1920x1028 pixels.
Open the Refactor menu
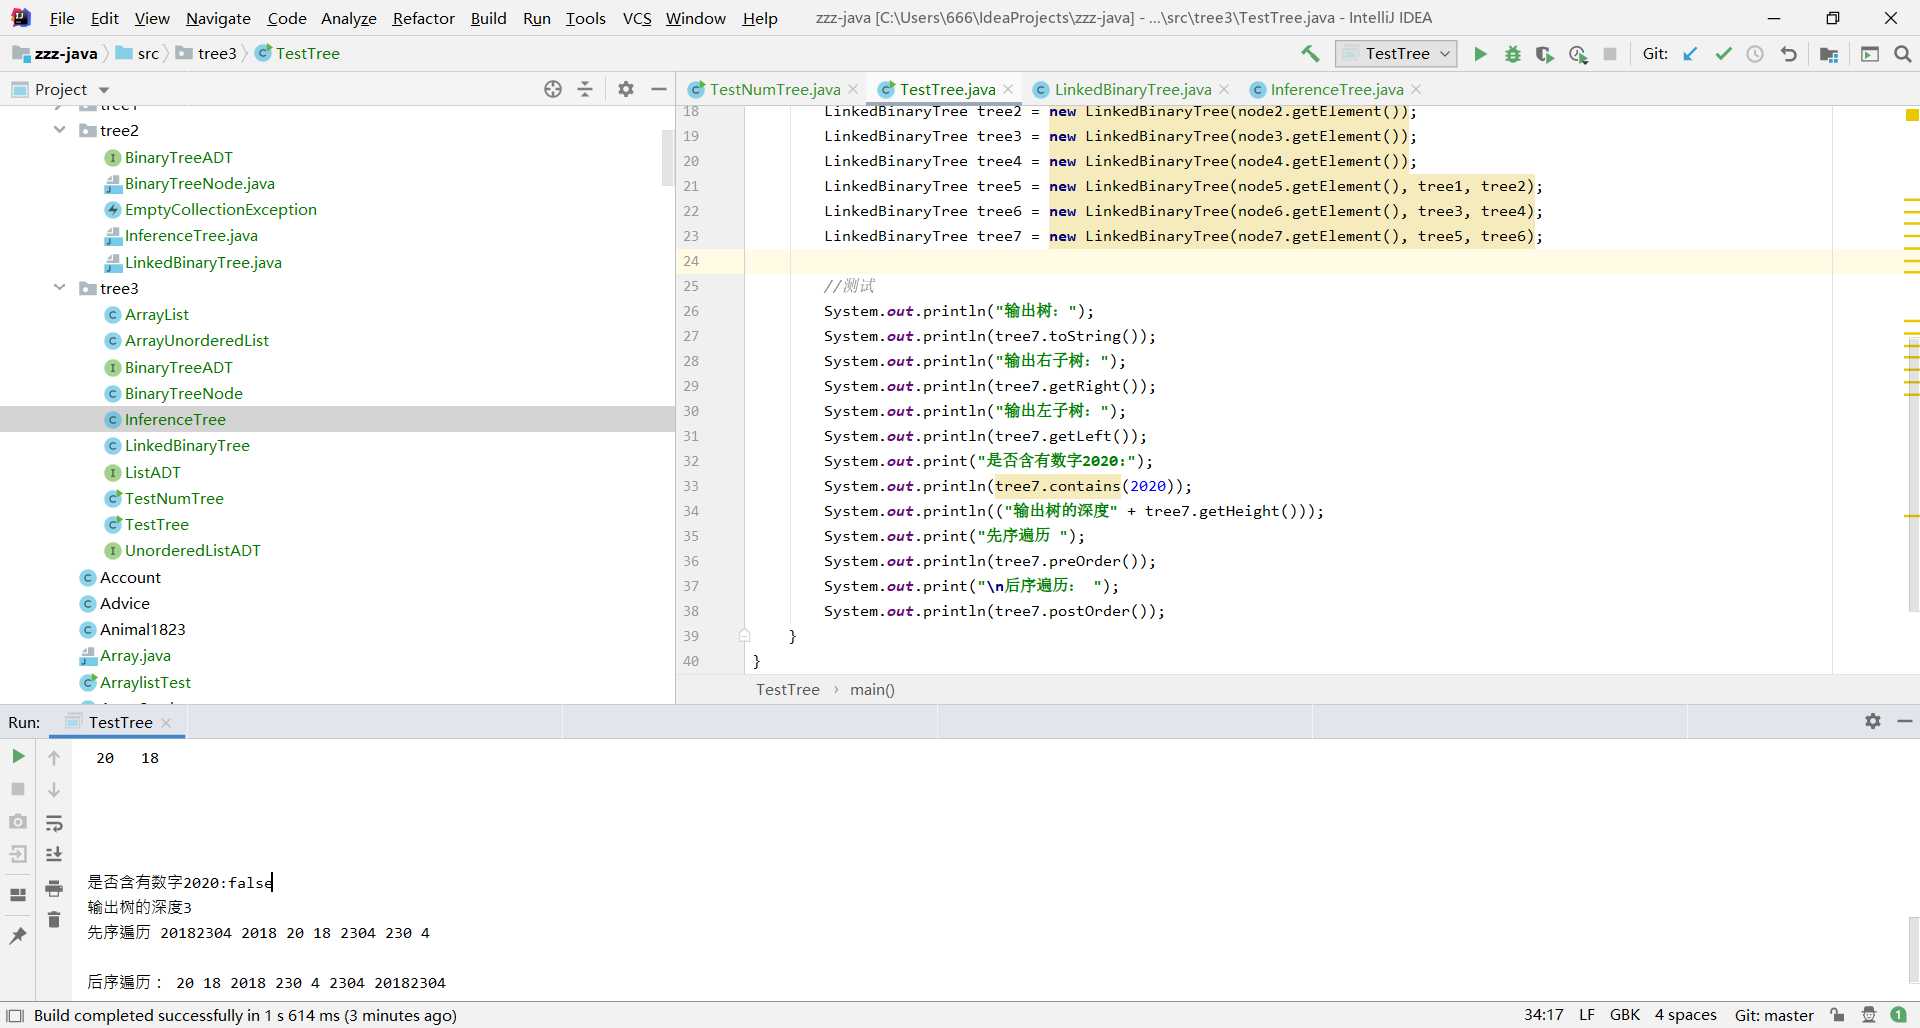pyautogui.click(x=423, y=18)
